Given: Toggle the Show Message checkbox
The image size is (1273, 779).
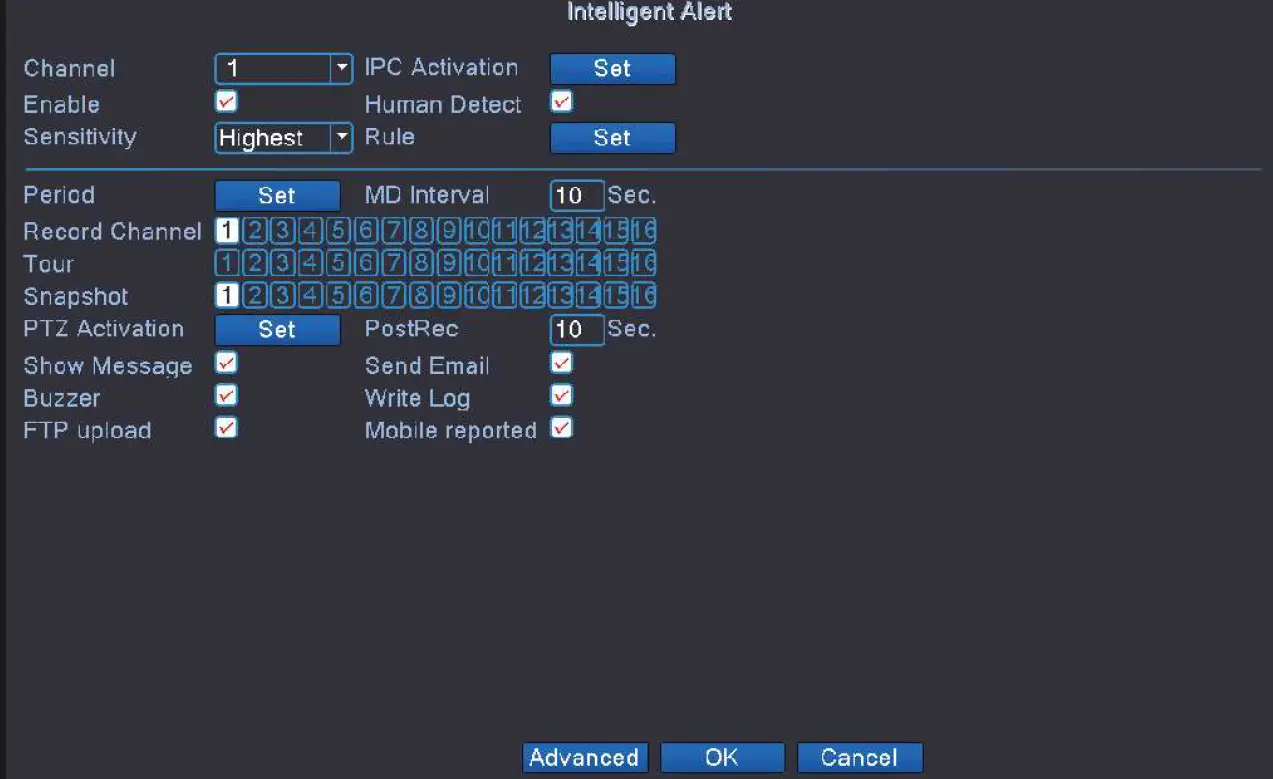Looking at the screenshot, I should point(227,363).
